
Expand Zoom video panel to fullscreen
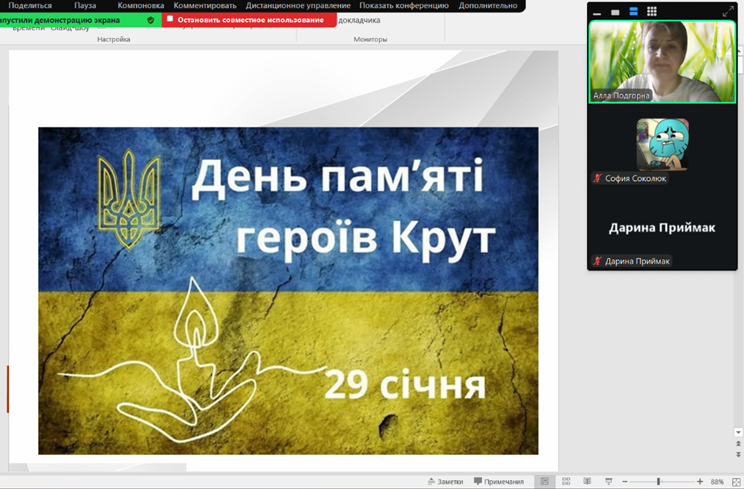coord(728,12)
